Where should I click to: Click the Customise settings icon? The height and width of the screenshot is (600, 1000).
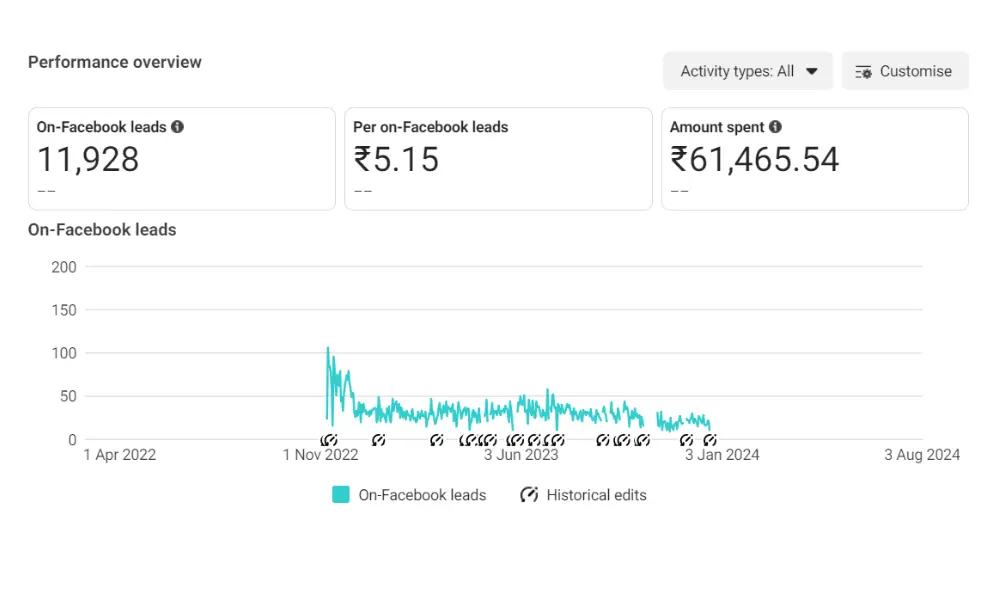click(864, 71)
